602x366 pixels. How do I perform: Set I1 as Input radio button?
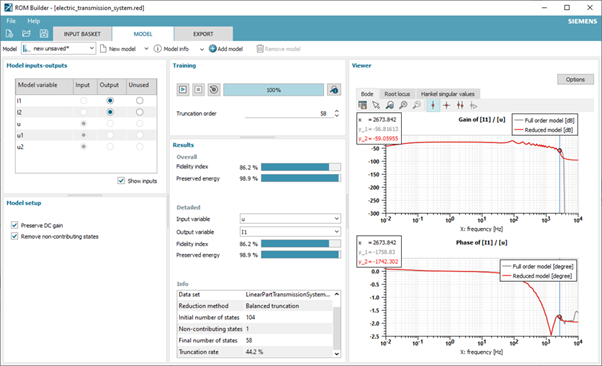(x=83, y=100)
